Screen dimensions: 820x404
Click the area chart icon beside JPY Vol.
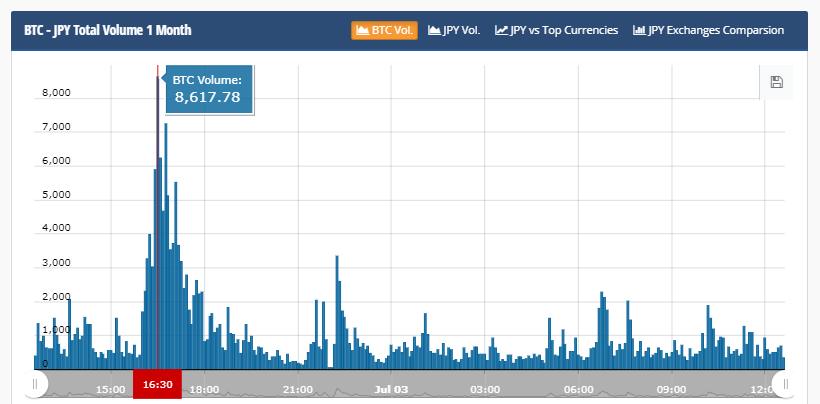435,30
